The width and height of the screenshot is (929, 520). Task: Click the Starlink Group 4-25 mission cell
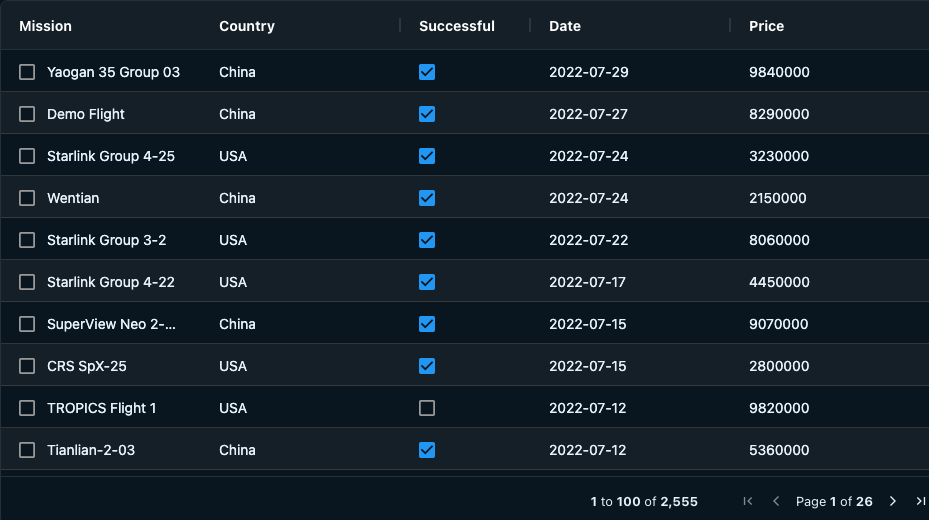coord(111,156)
